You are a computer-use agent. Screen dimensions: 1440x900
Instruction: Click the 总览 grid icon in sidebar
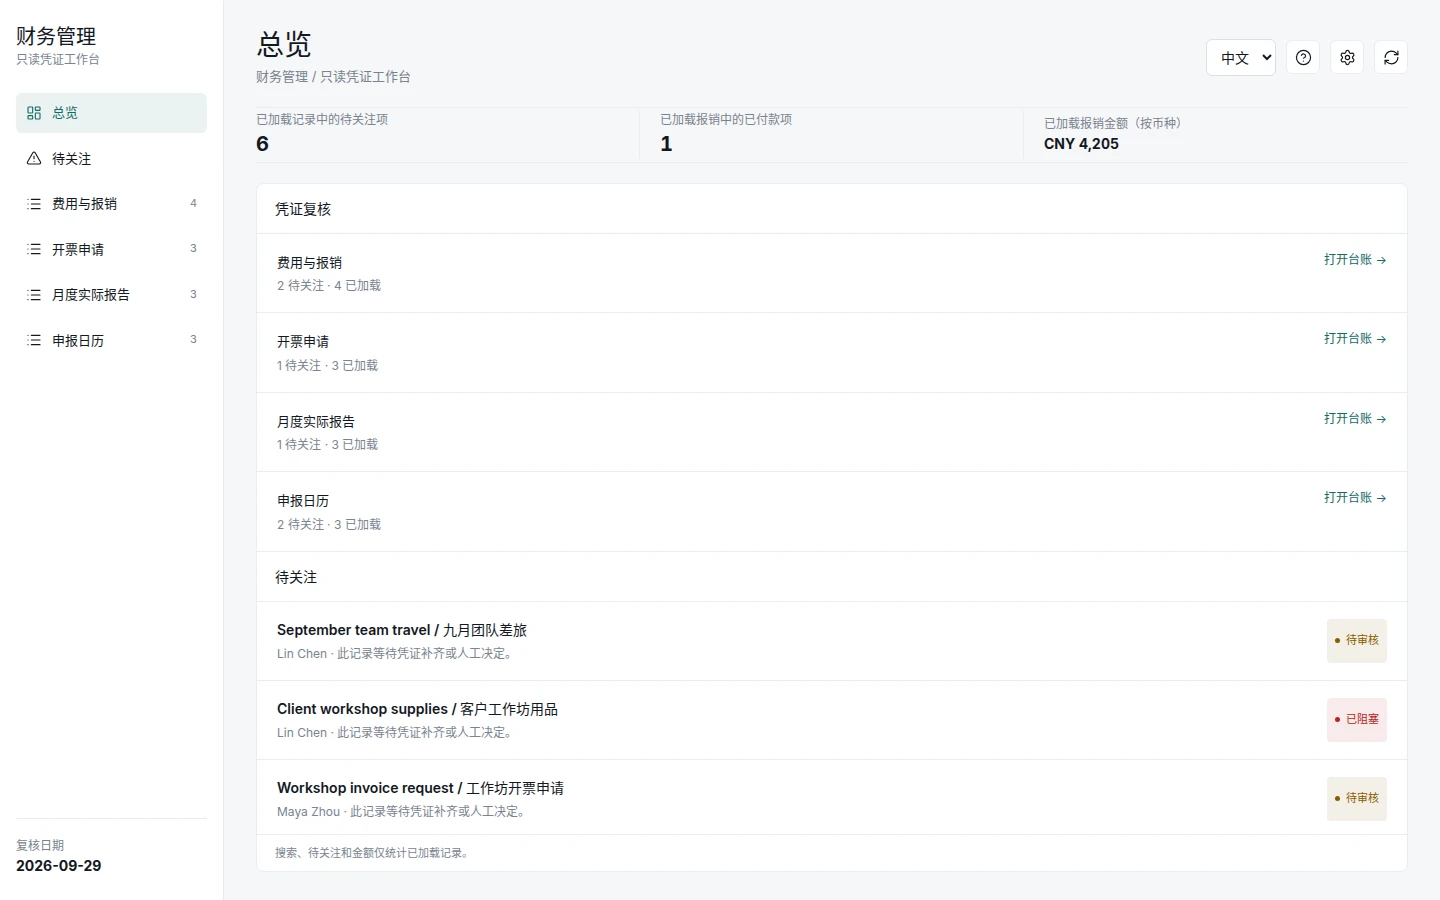coord(34,113)
